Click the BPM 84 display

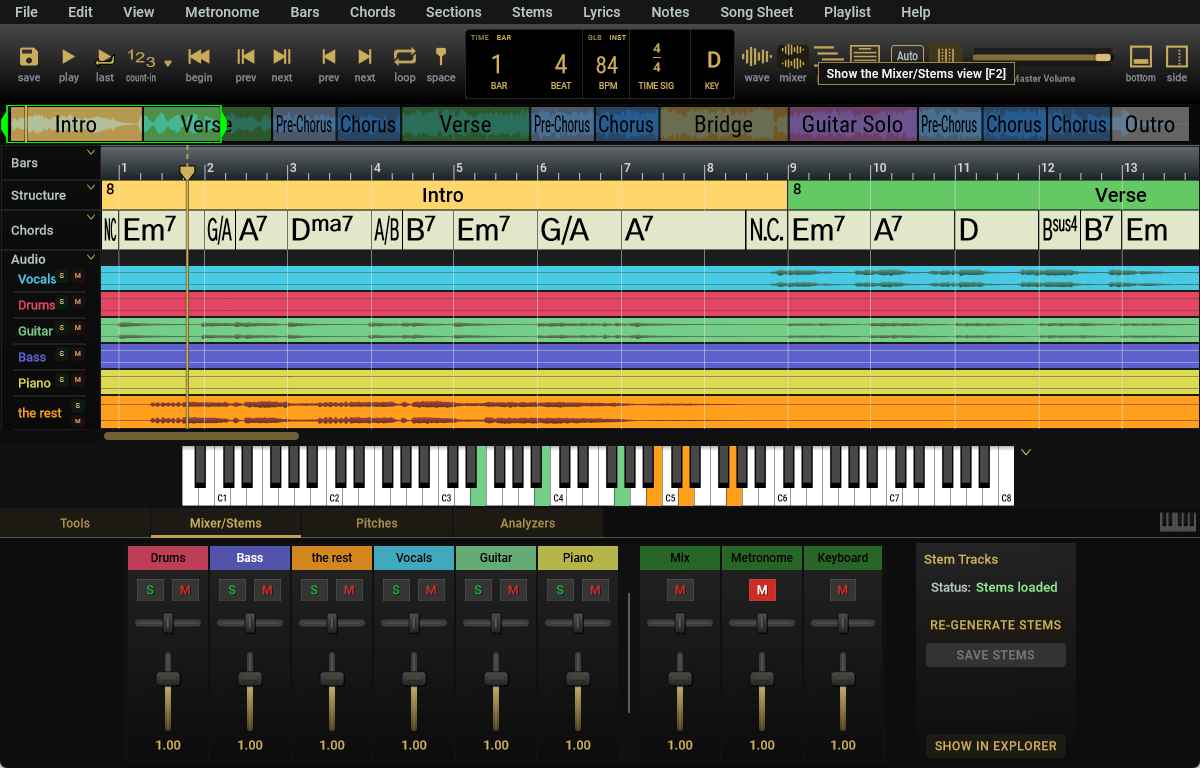[607, 65]
